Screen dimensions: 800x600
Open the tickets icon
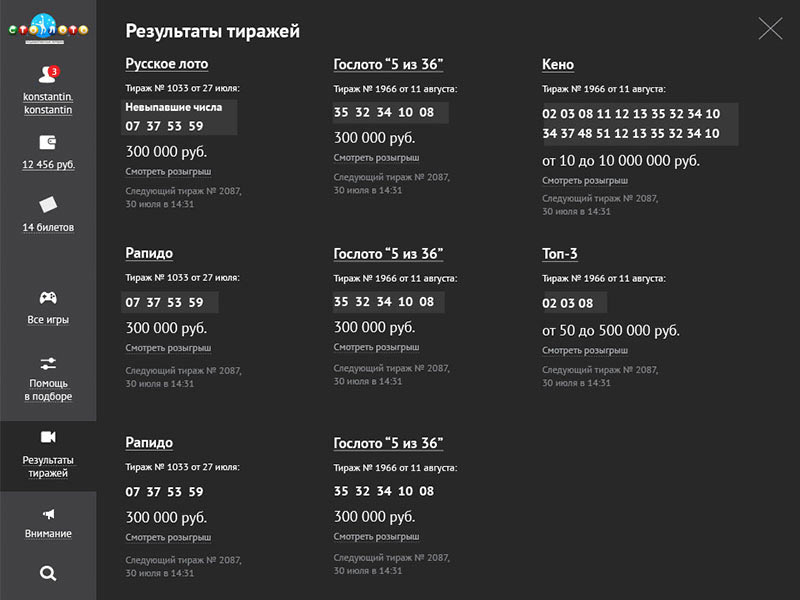[x=48, y=205]
